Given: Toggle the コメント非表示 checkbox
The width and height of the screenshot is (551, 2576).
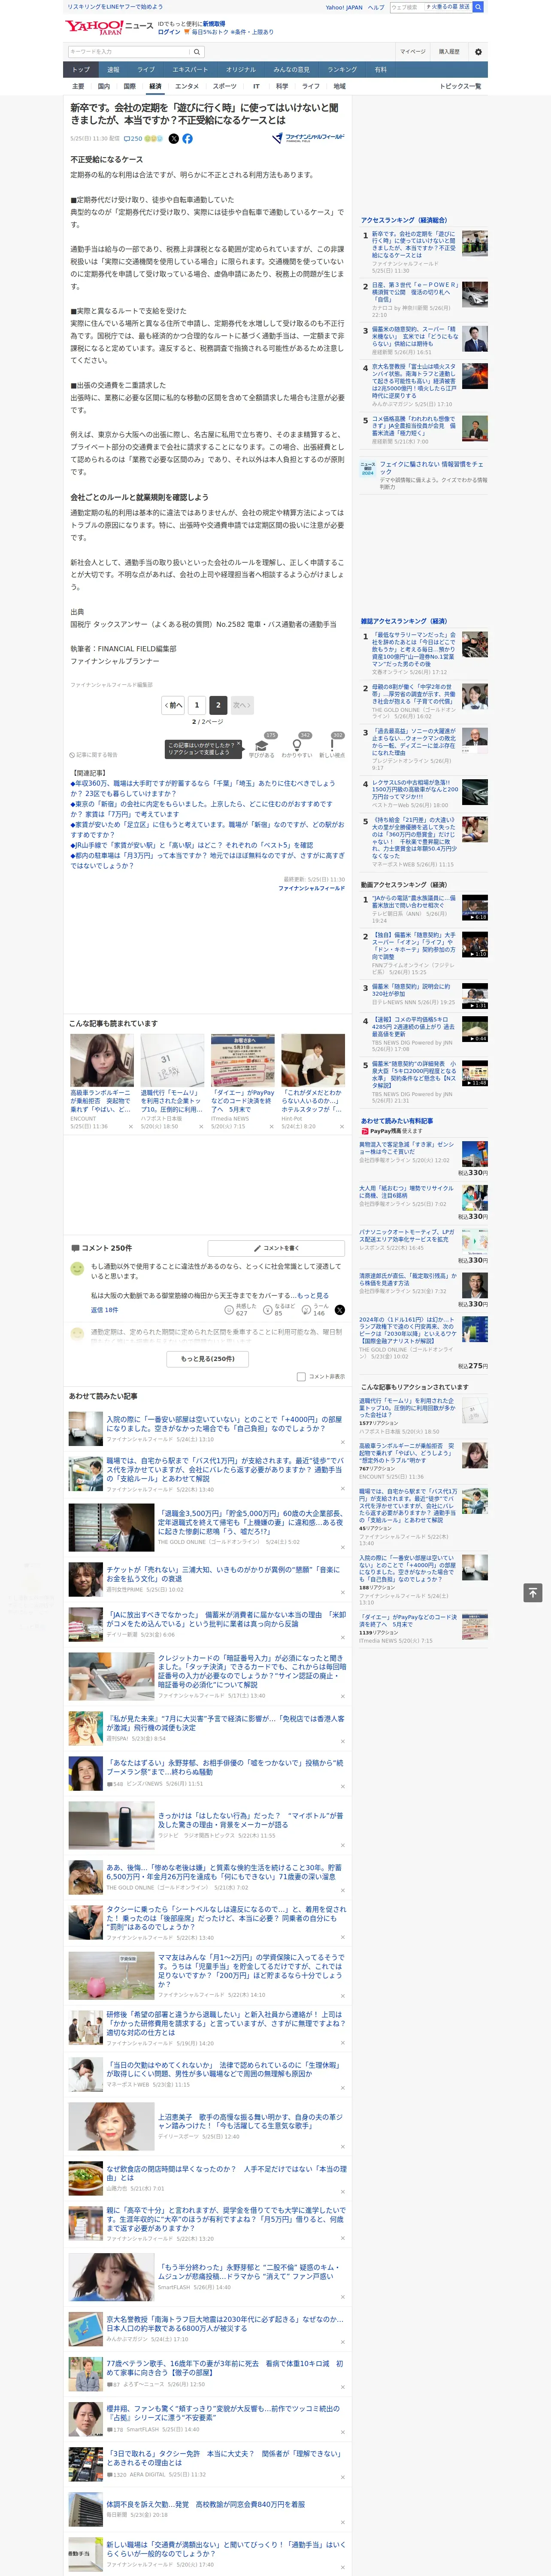Looking at the screenshot, I should pyautogui.click(x=301, y=1376).
